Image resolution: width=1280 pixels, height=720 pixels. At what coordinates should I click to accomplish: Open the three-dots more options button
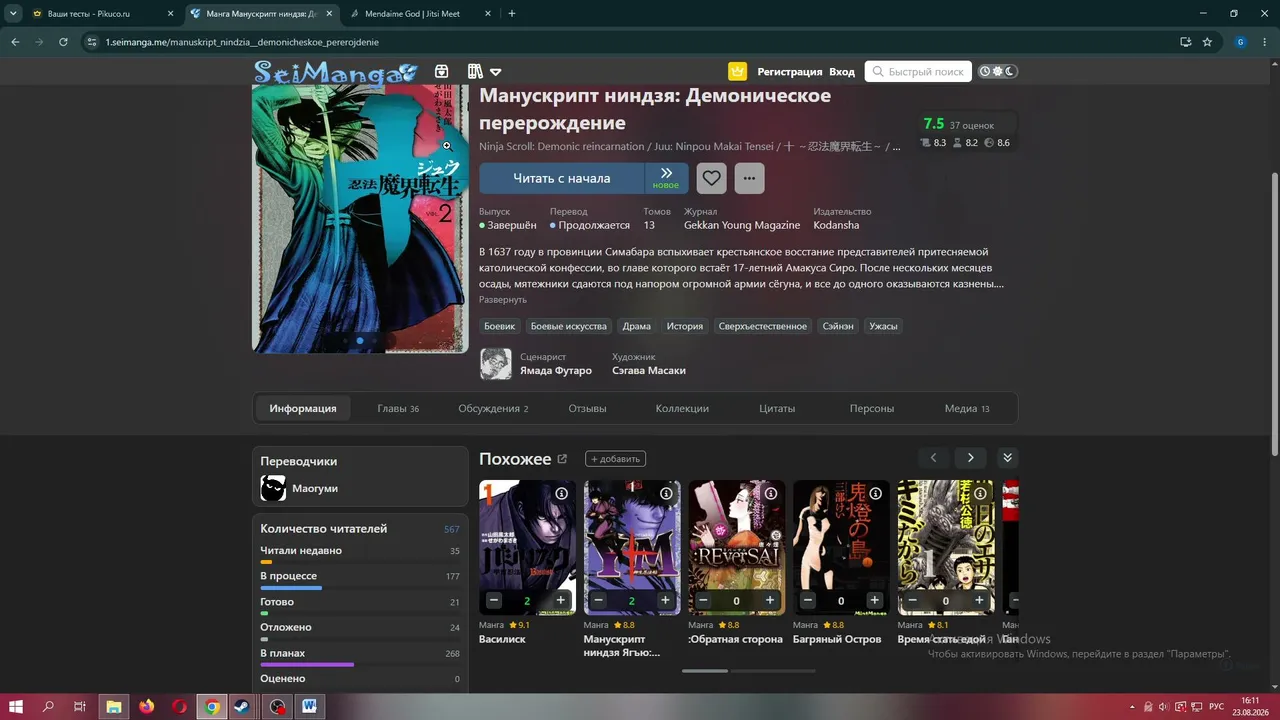749,178
